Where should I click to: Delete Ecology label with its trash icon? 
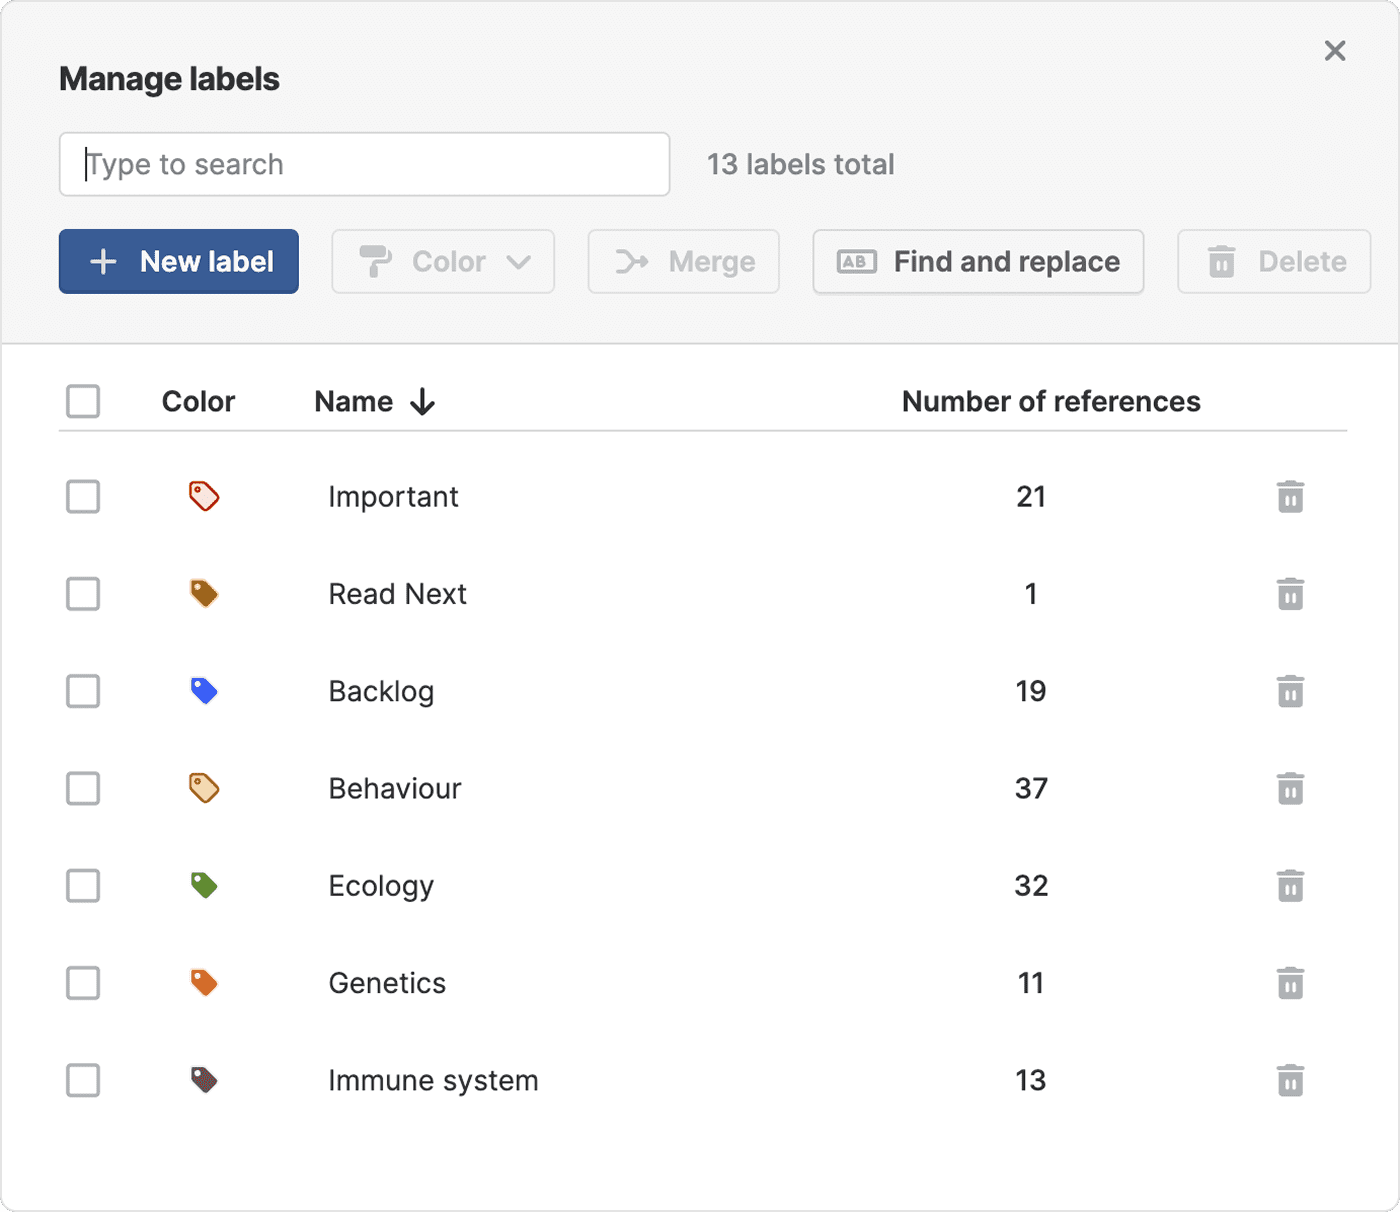coord(1290,886)
